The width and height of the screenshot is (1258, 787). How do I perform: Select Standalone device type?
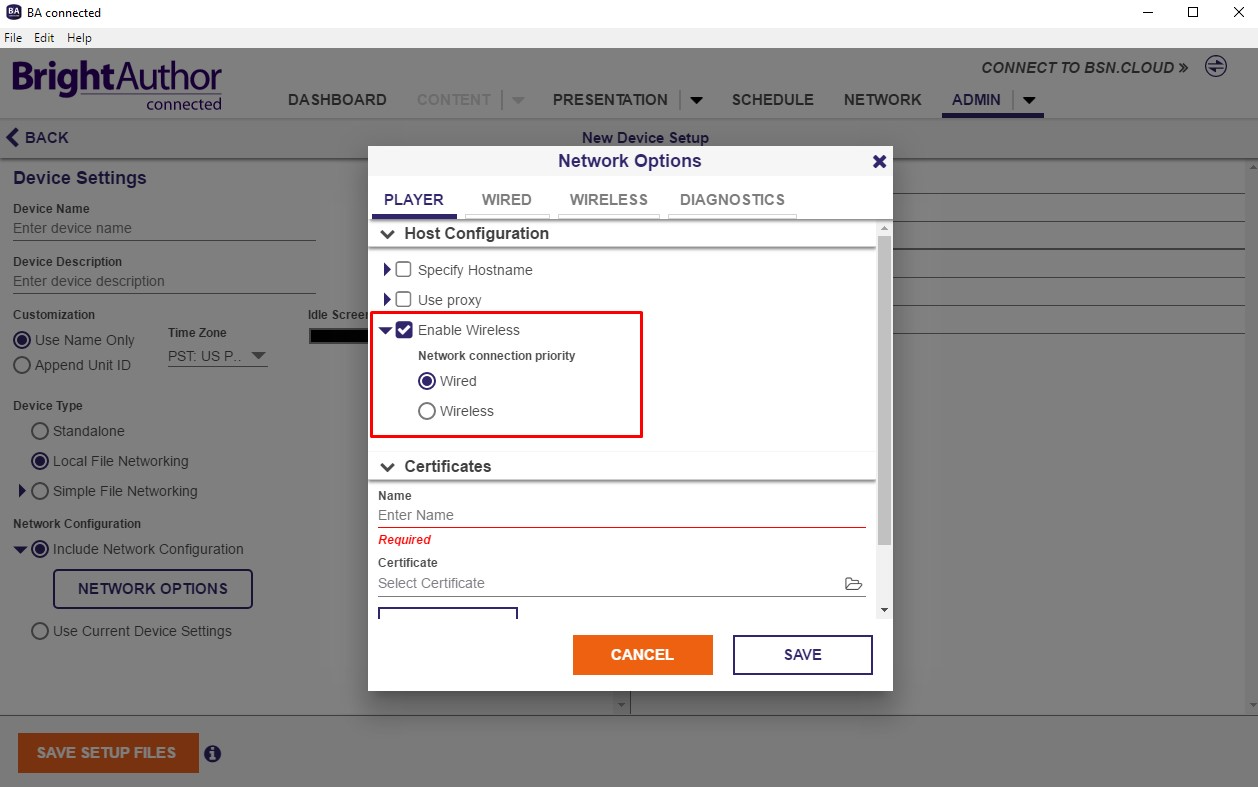[40, 431]
